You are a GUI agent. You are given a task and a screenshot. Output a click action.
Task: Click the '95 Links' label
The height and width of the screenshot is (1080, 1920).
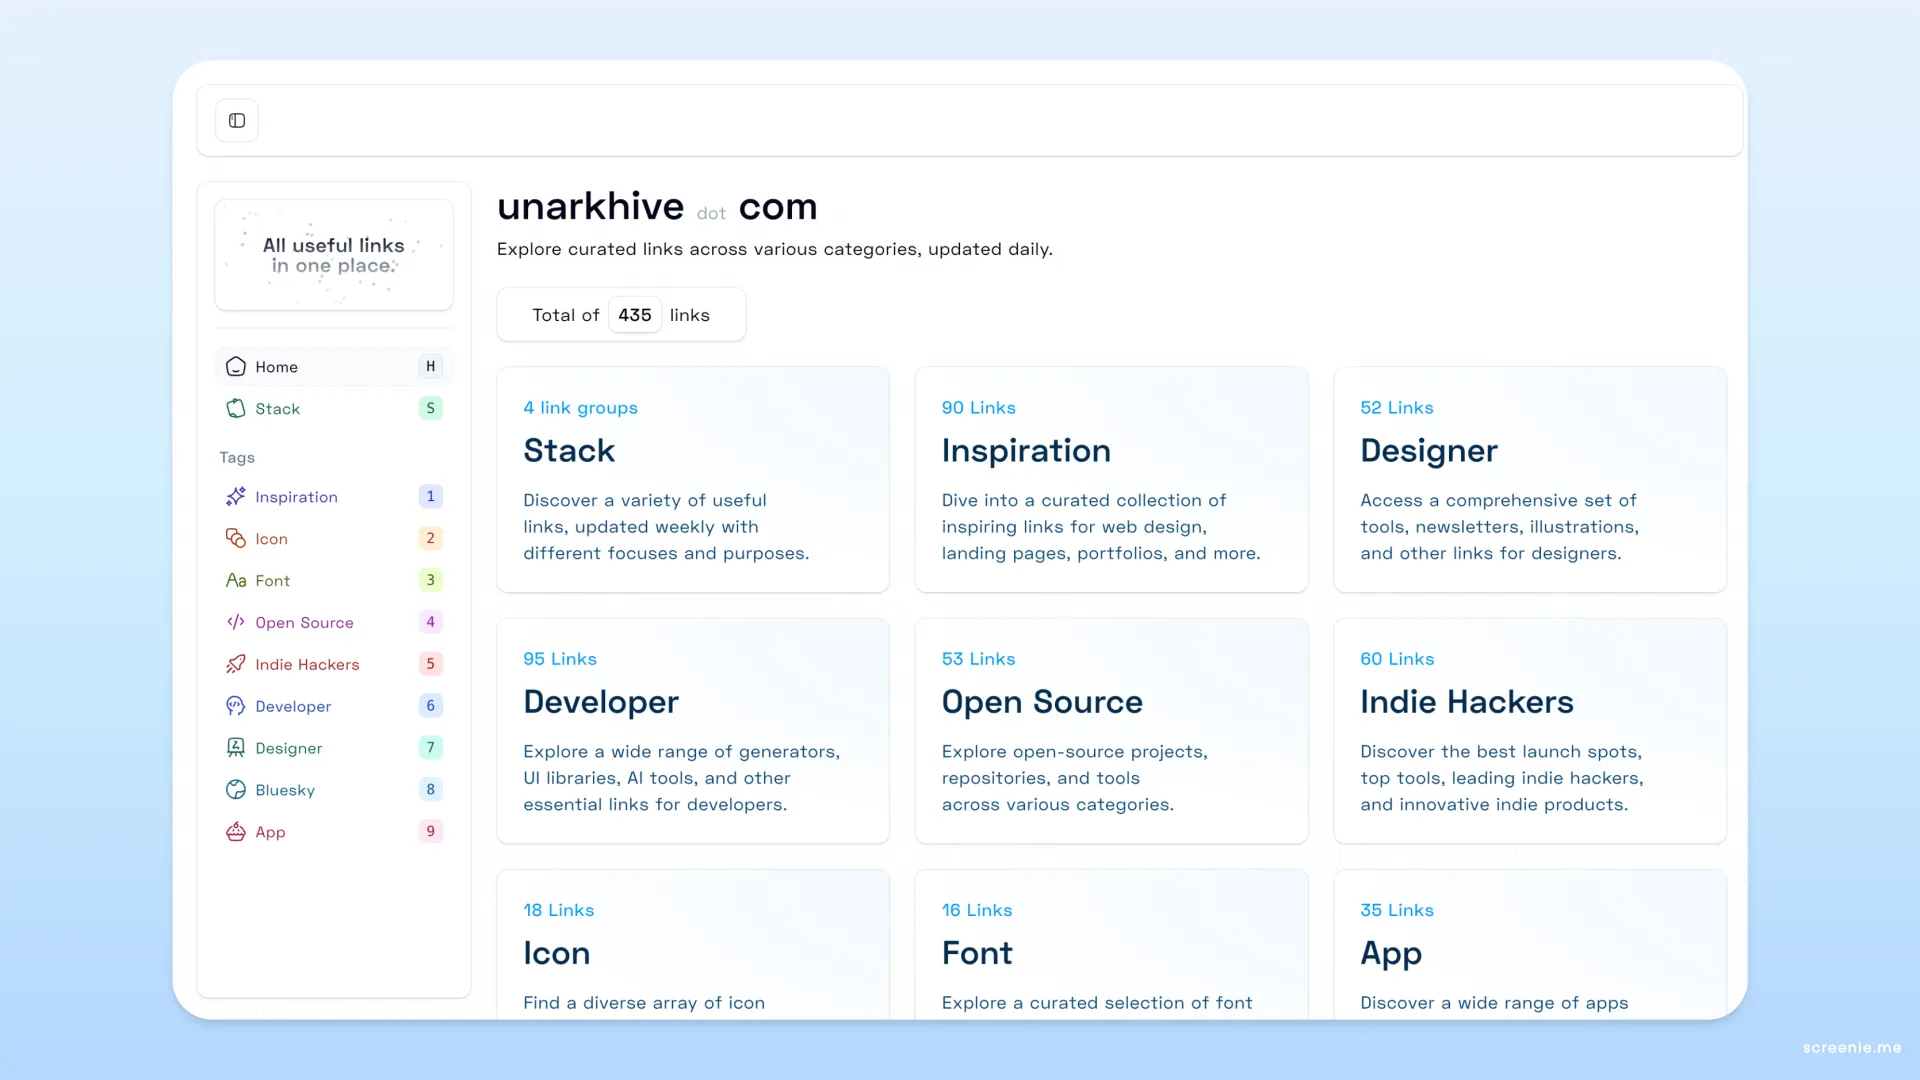(x=560, y=659)
